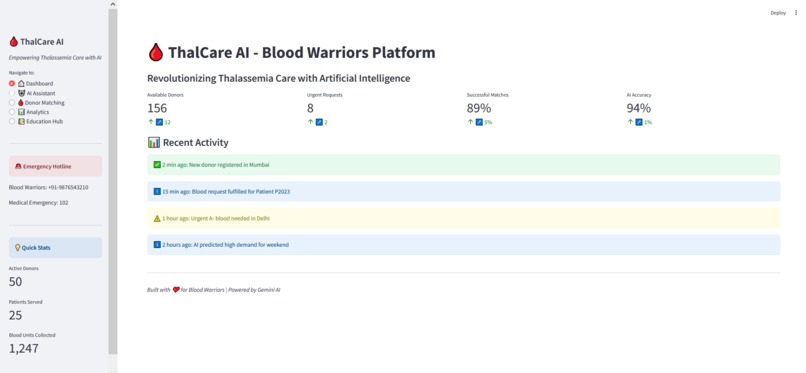The height and width of the screenshot is (373, 806).
Task: Click the info icon on weekend demand alert
Action: (x=157, y=245)
